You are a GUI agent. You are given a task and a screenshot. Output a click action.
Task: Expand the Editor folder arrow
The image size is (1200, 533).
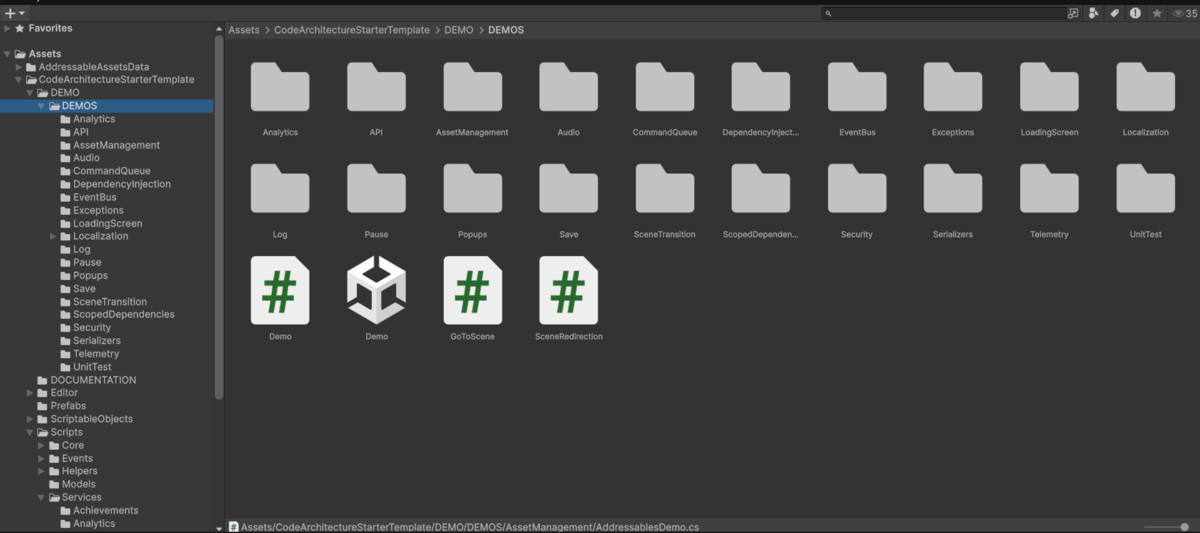click(30, 393)
